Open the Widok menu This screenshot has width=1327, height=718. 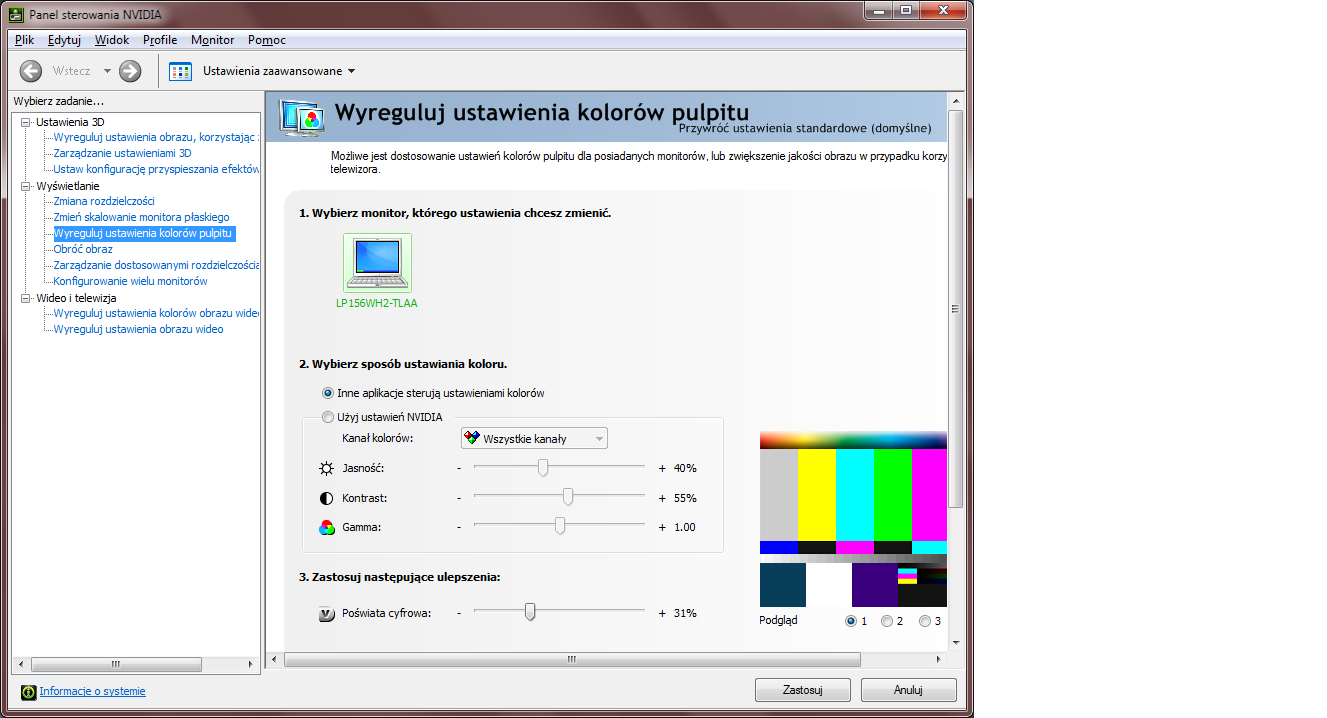coord(112,40)
